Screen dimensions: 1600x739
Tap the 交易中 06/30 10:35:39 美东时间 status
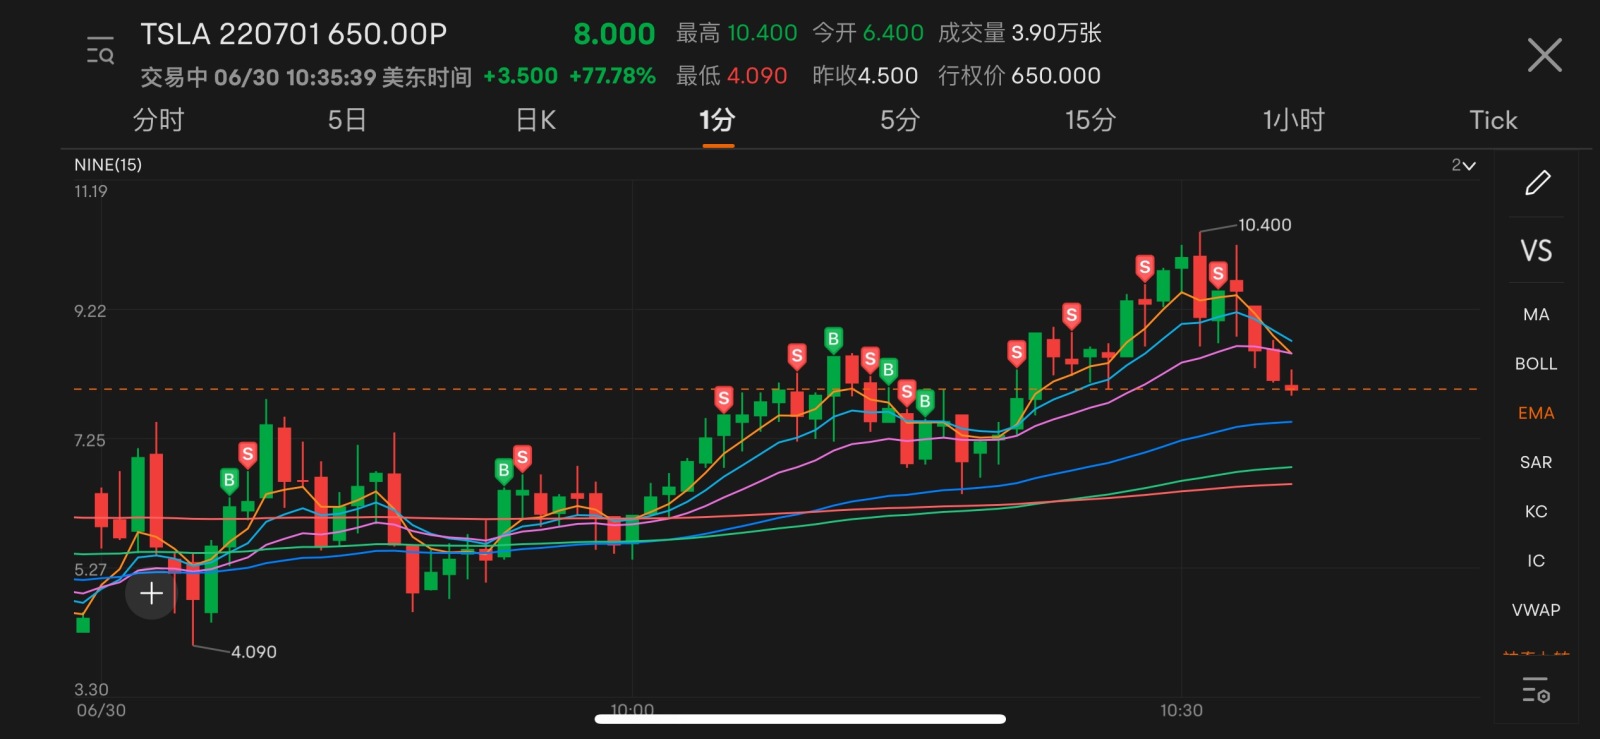point(306,77)
